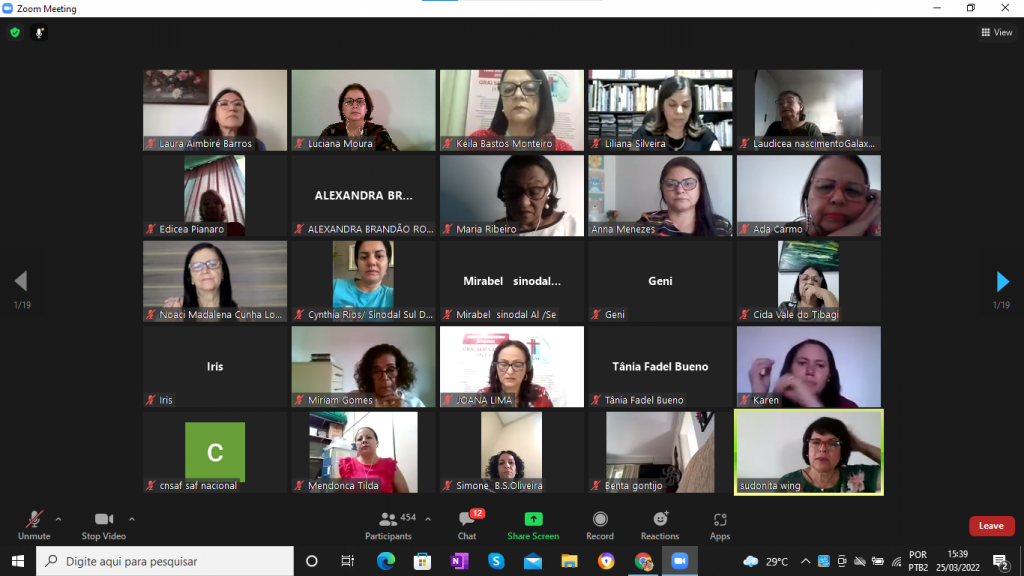Image resolution: width=1024 pixels, height=576 pixels.
Task: Select the highlighted sudonita wing video tile
Action: click(809, 452)
